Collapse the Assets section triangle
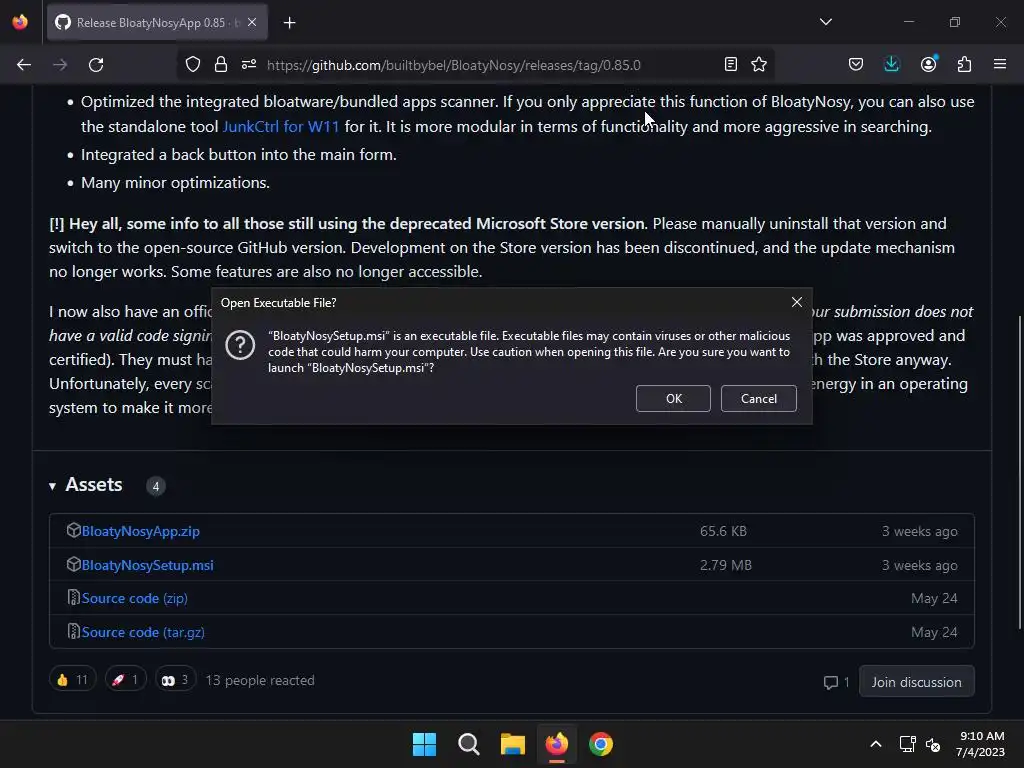The image size is (1024, 768). (x=52, y=486)
